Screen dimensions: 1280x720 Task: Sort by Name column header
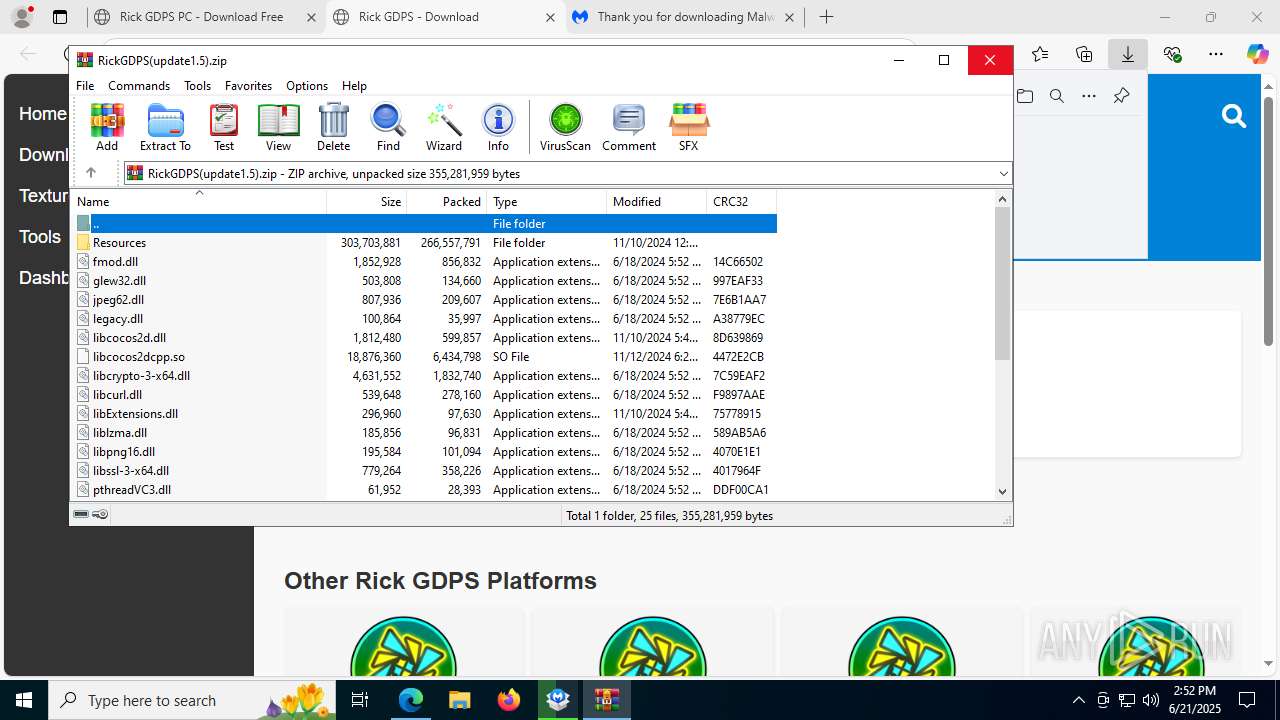199,202
